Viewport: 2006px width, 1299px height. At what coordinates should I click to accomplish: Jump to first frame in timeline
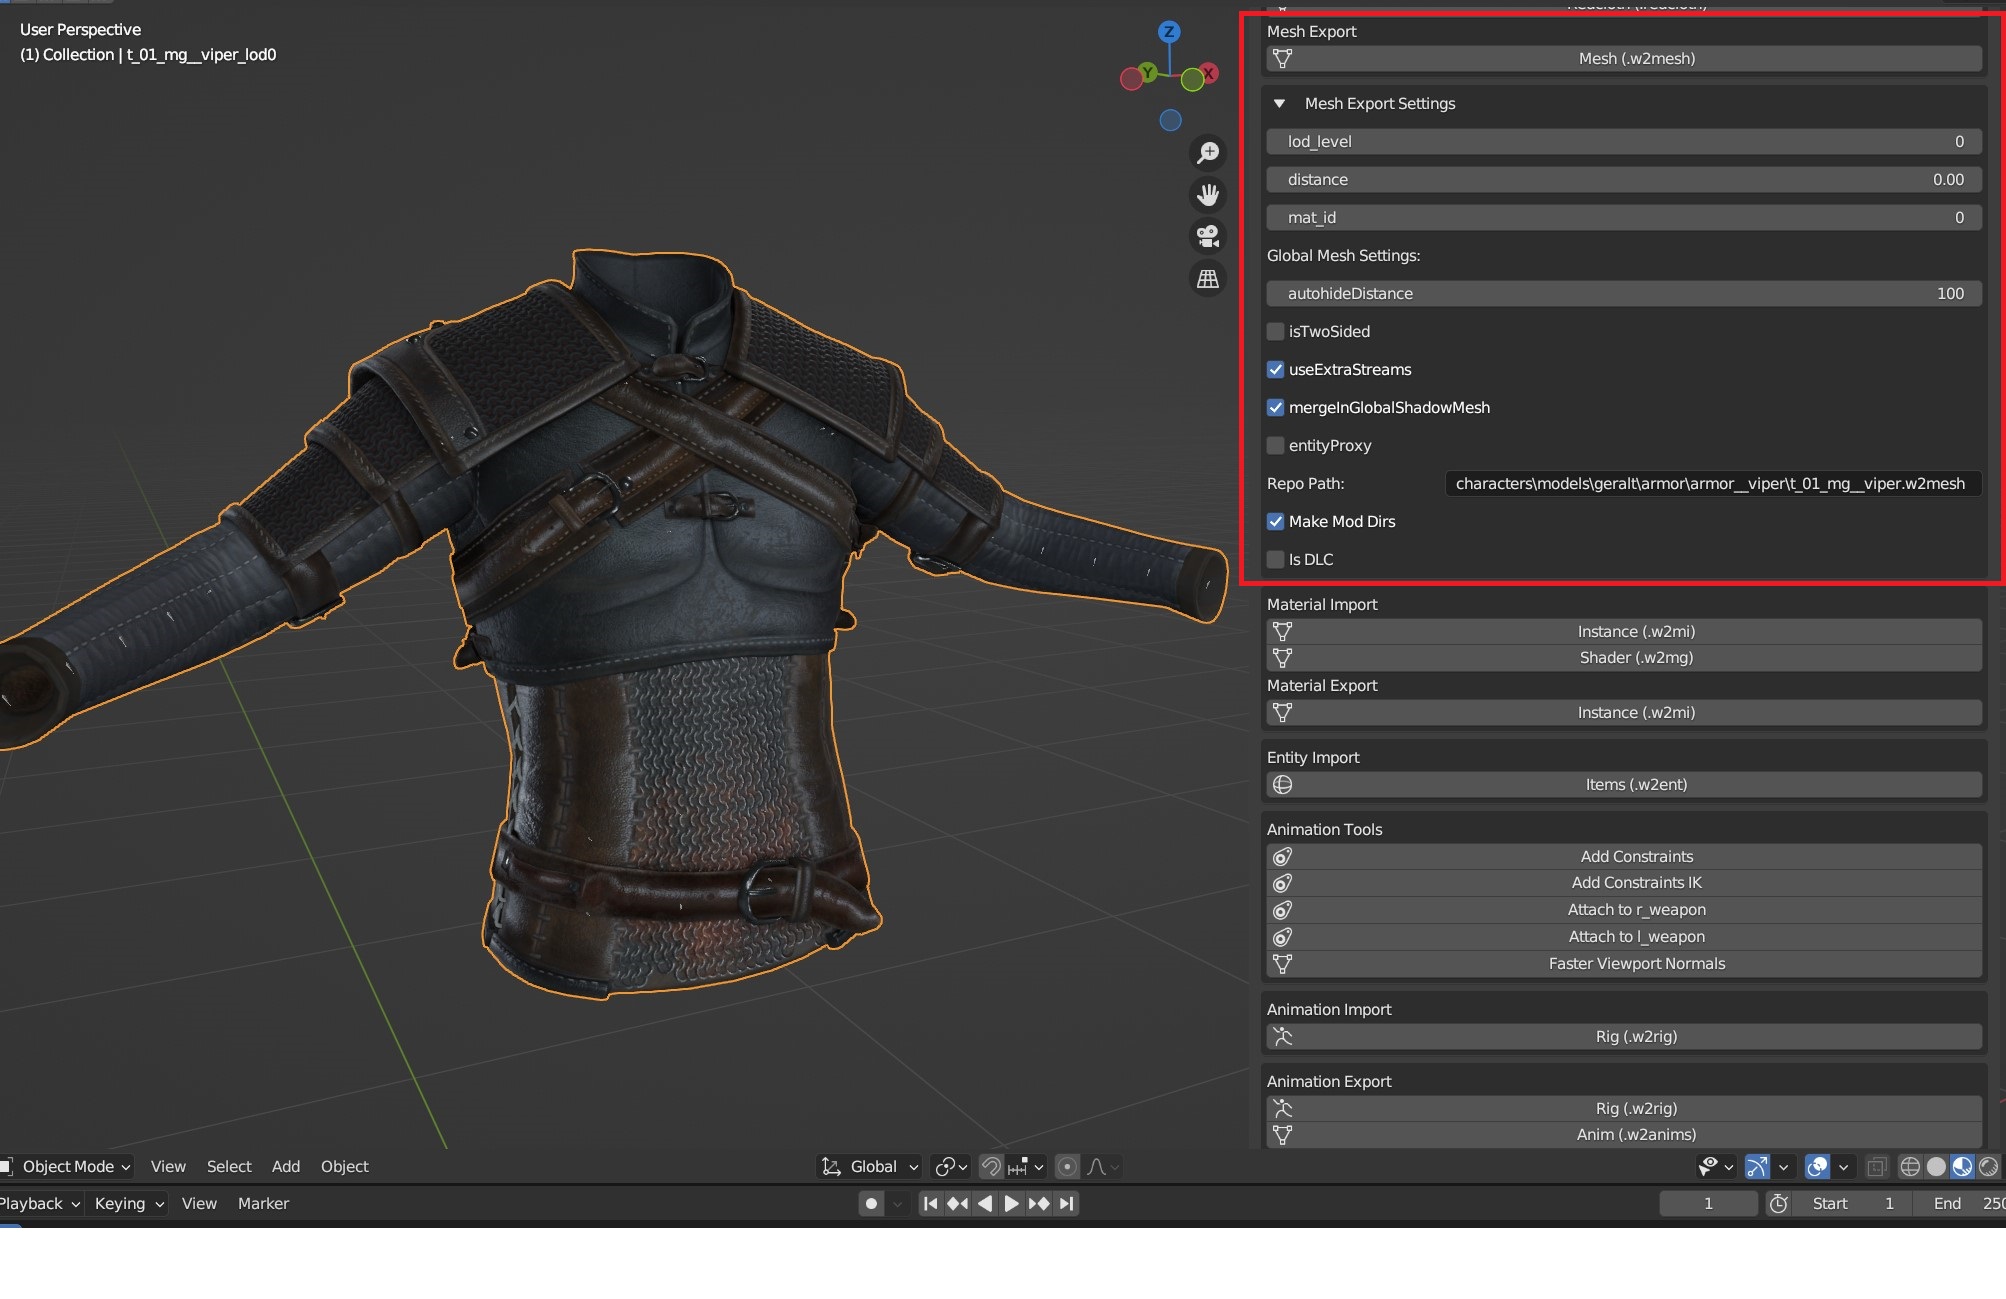pos(930,1204)
